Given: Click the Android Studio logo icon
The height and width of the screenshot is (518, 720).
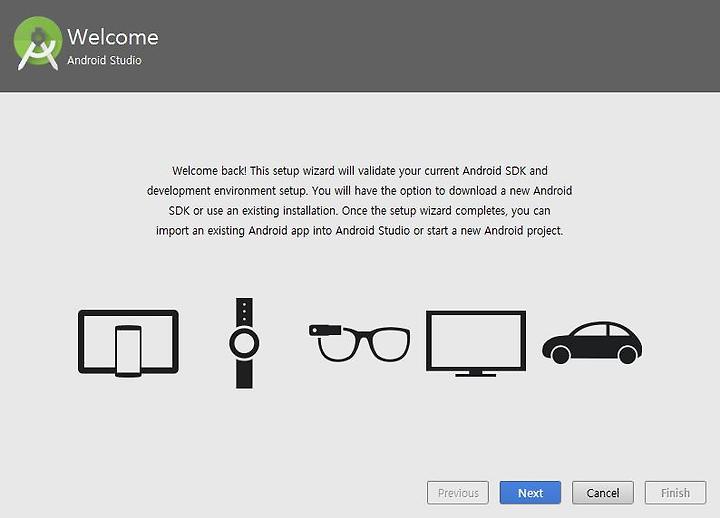Looking at the screenshot, I should [38, 44].
